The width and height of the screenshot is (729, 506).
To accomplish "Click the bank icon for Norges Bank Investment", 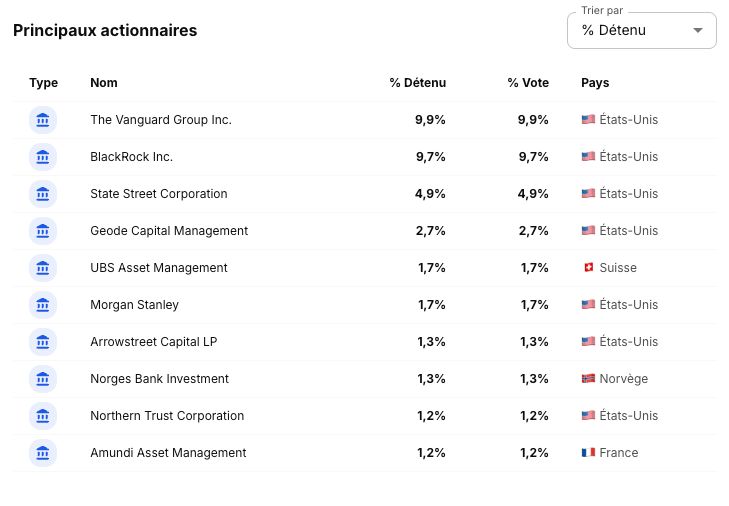I will 43,379.
